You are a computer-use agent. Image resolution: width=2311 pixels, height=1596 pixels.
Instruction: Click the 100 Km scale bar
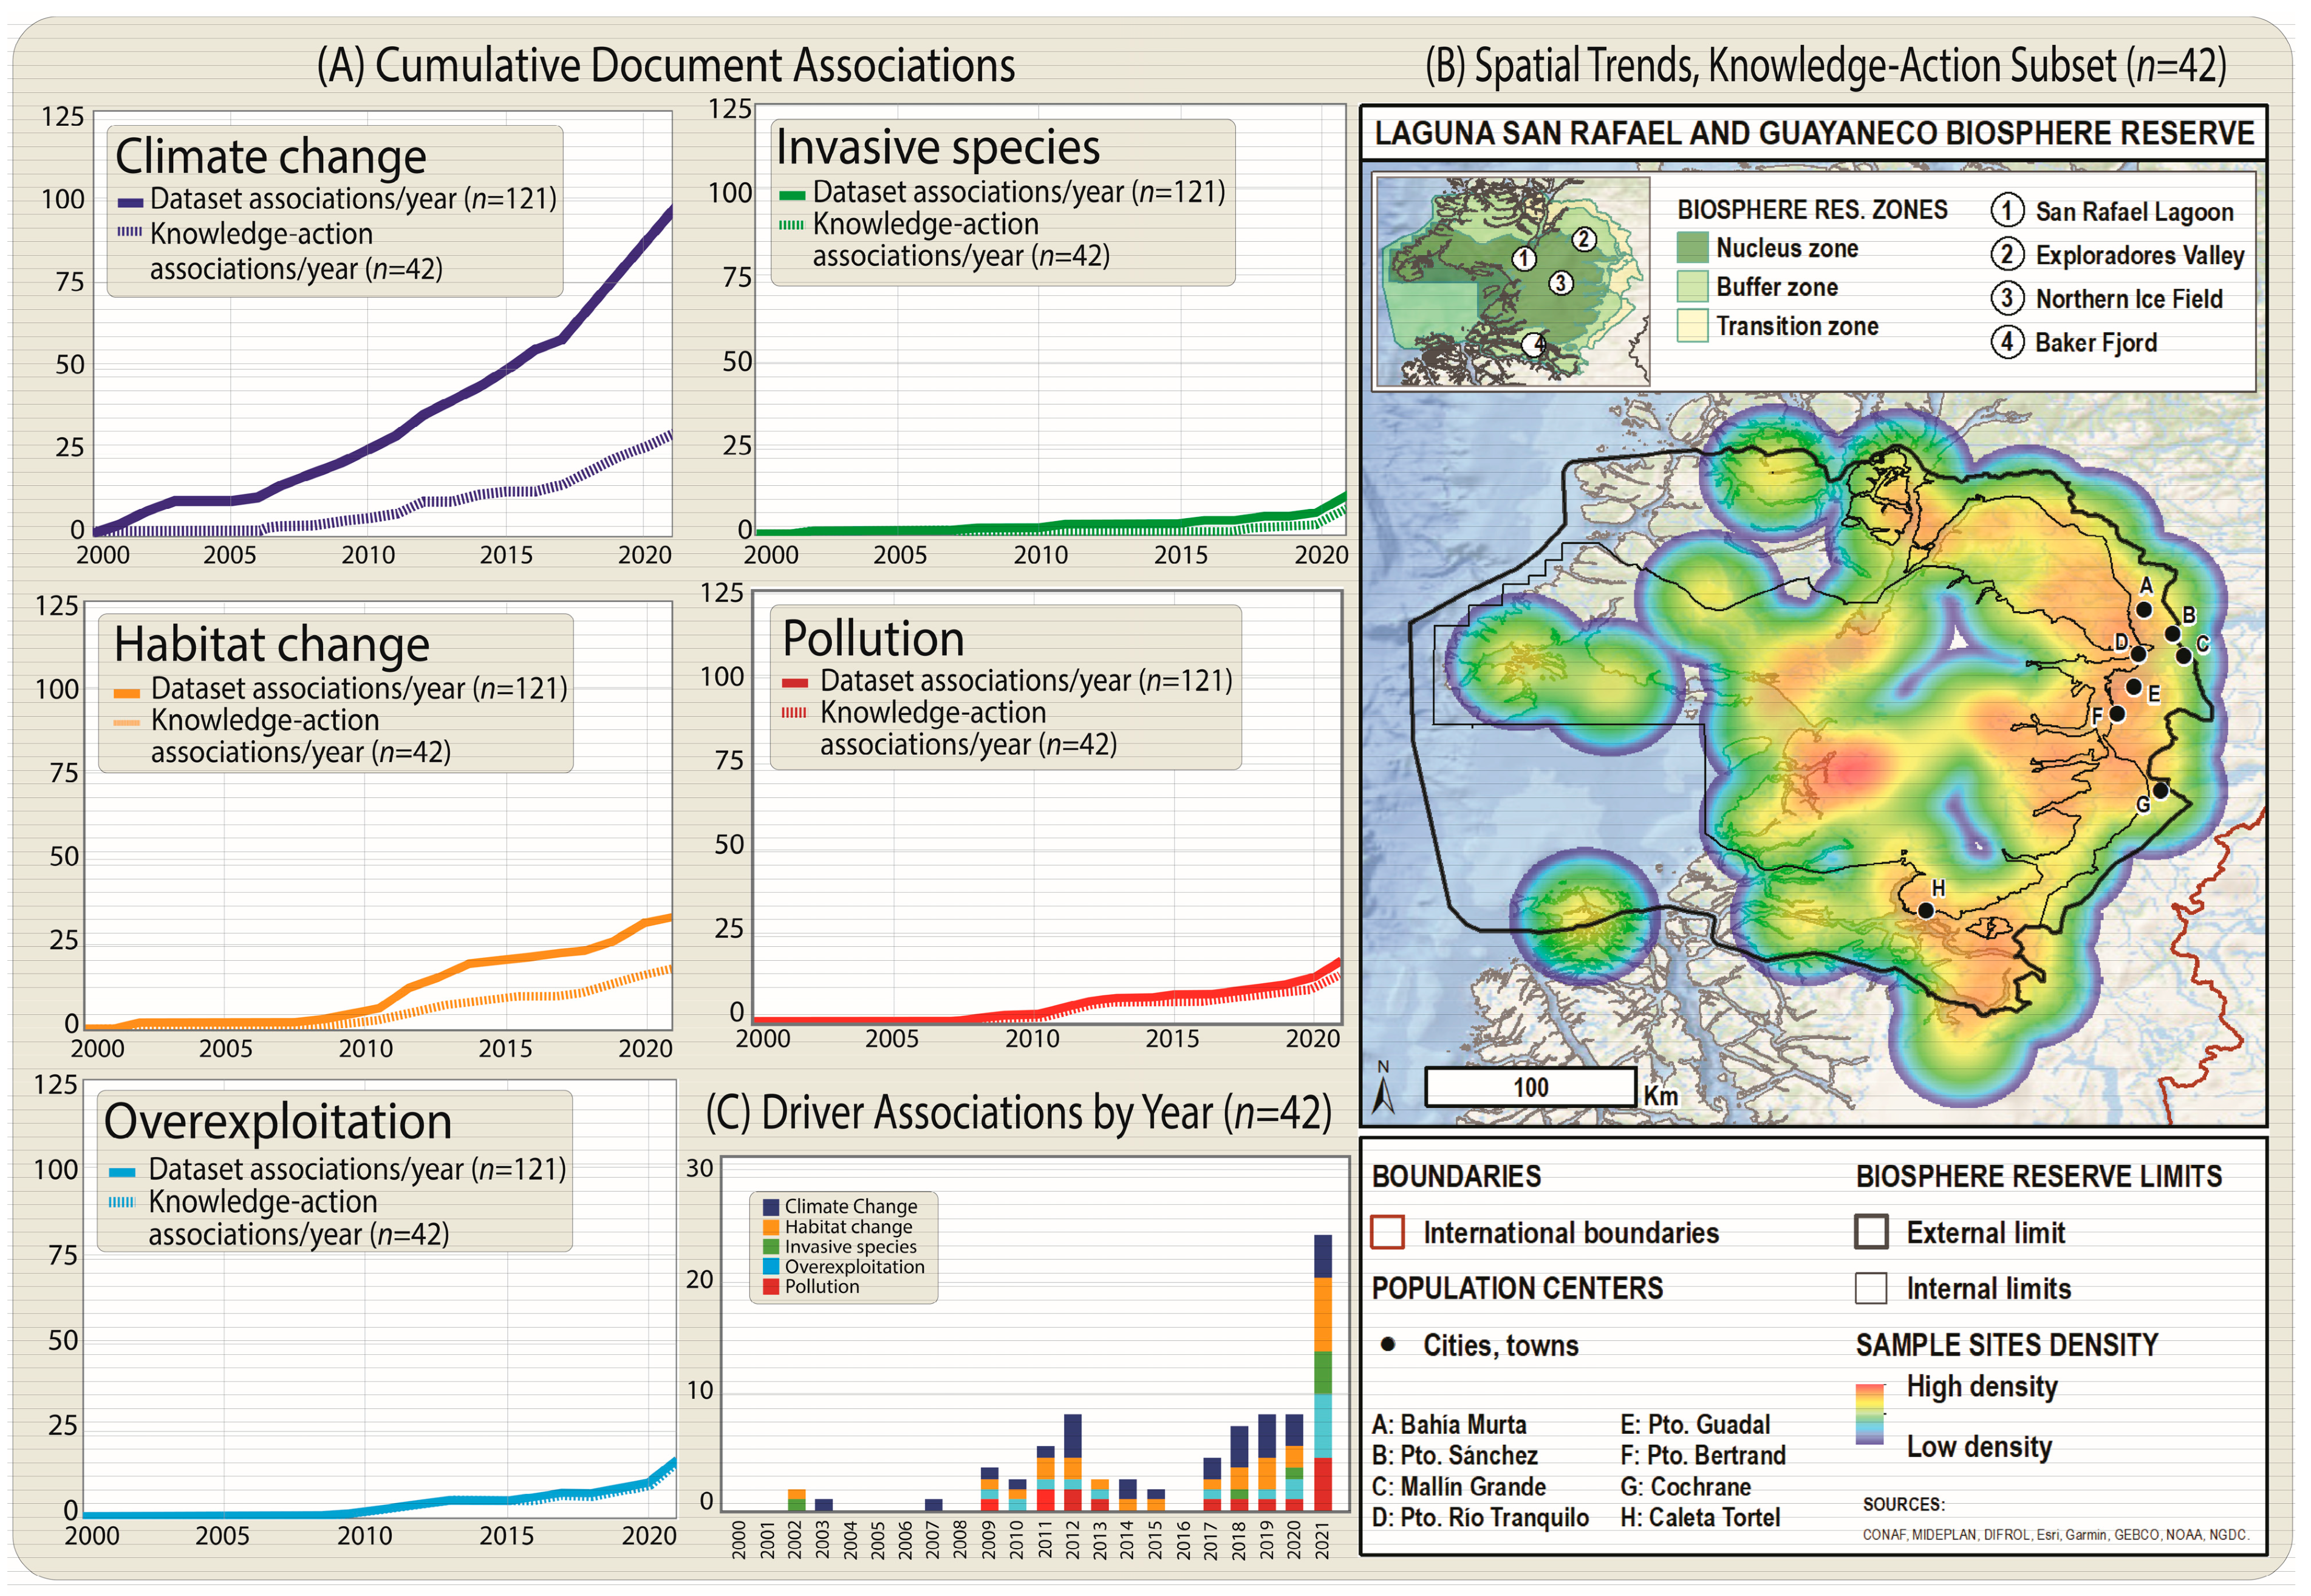1530,1087
